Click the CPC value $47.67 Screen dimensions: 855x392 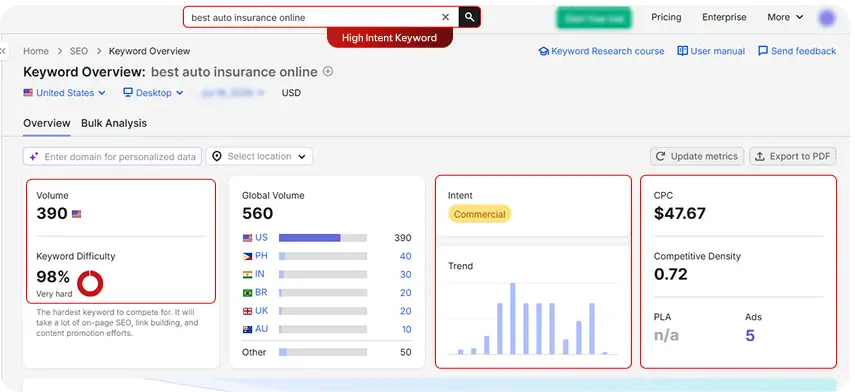pos(679,213)
